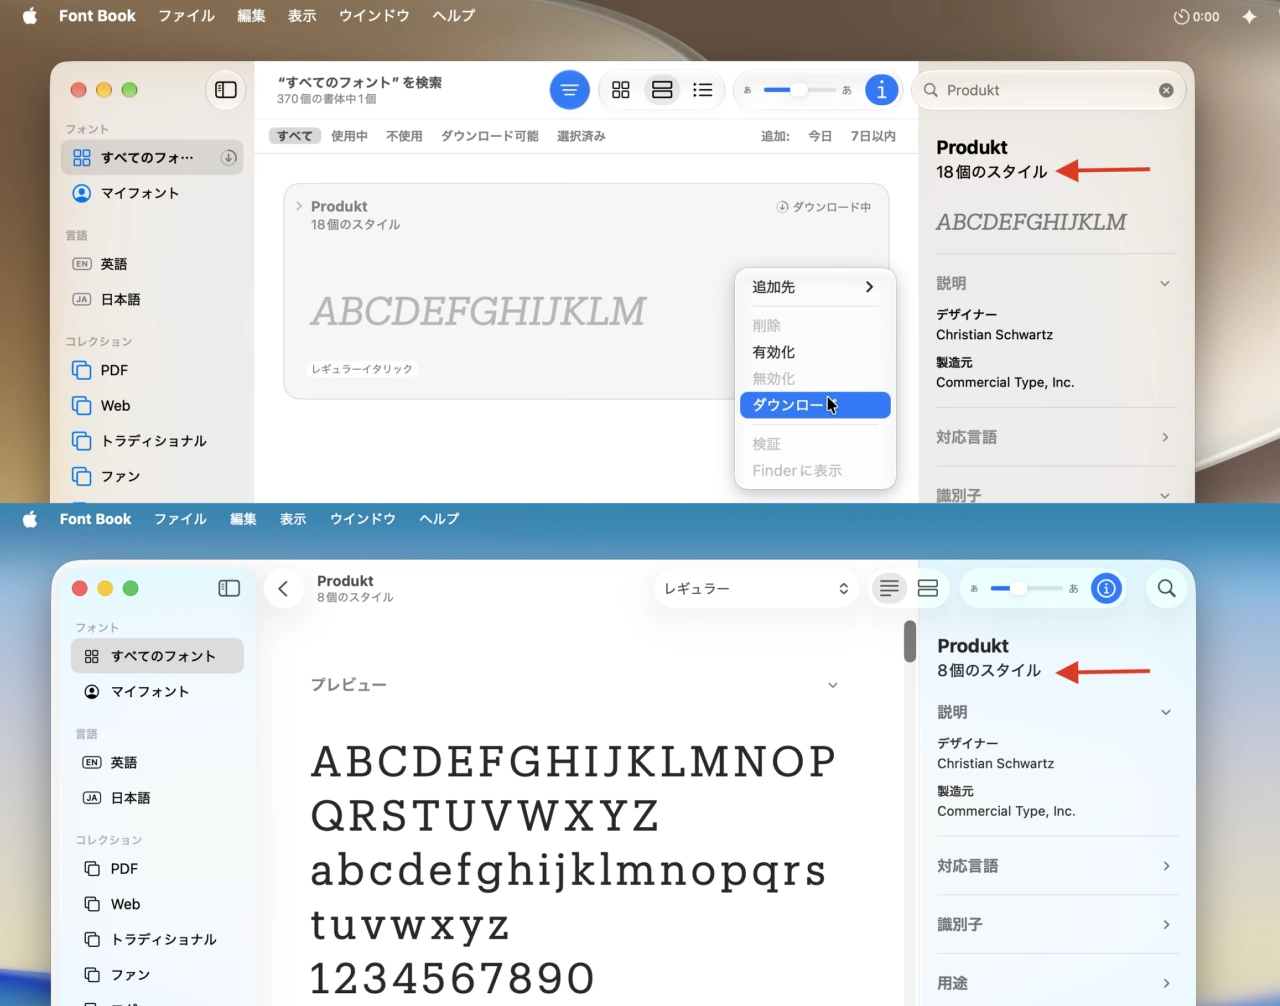
Task: Open 追加先 submenu in context menu
Action: click(x=814, y=287)
